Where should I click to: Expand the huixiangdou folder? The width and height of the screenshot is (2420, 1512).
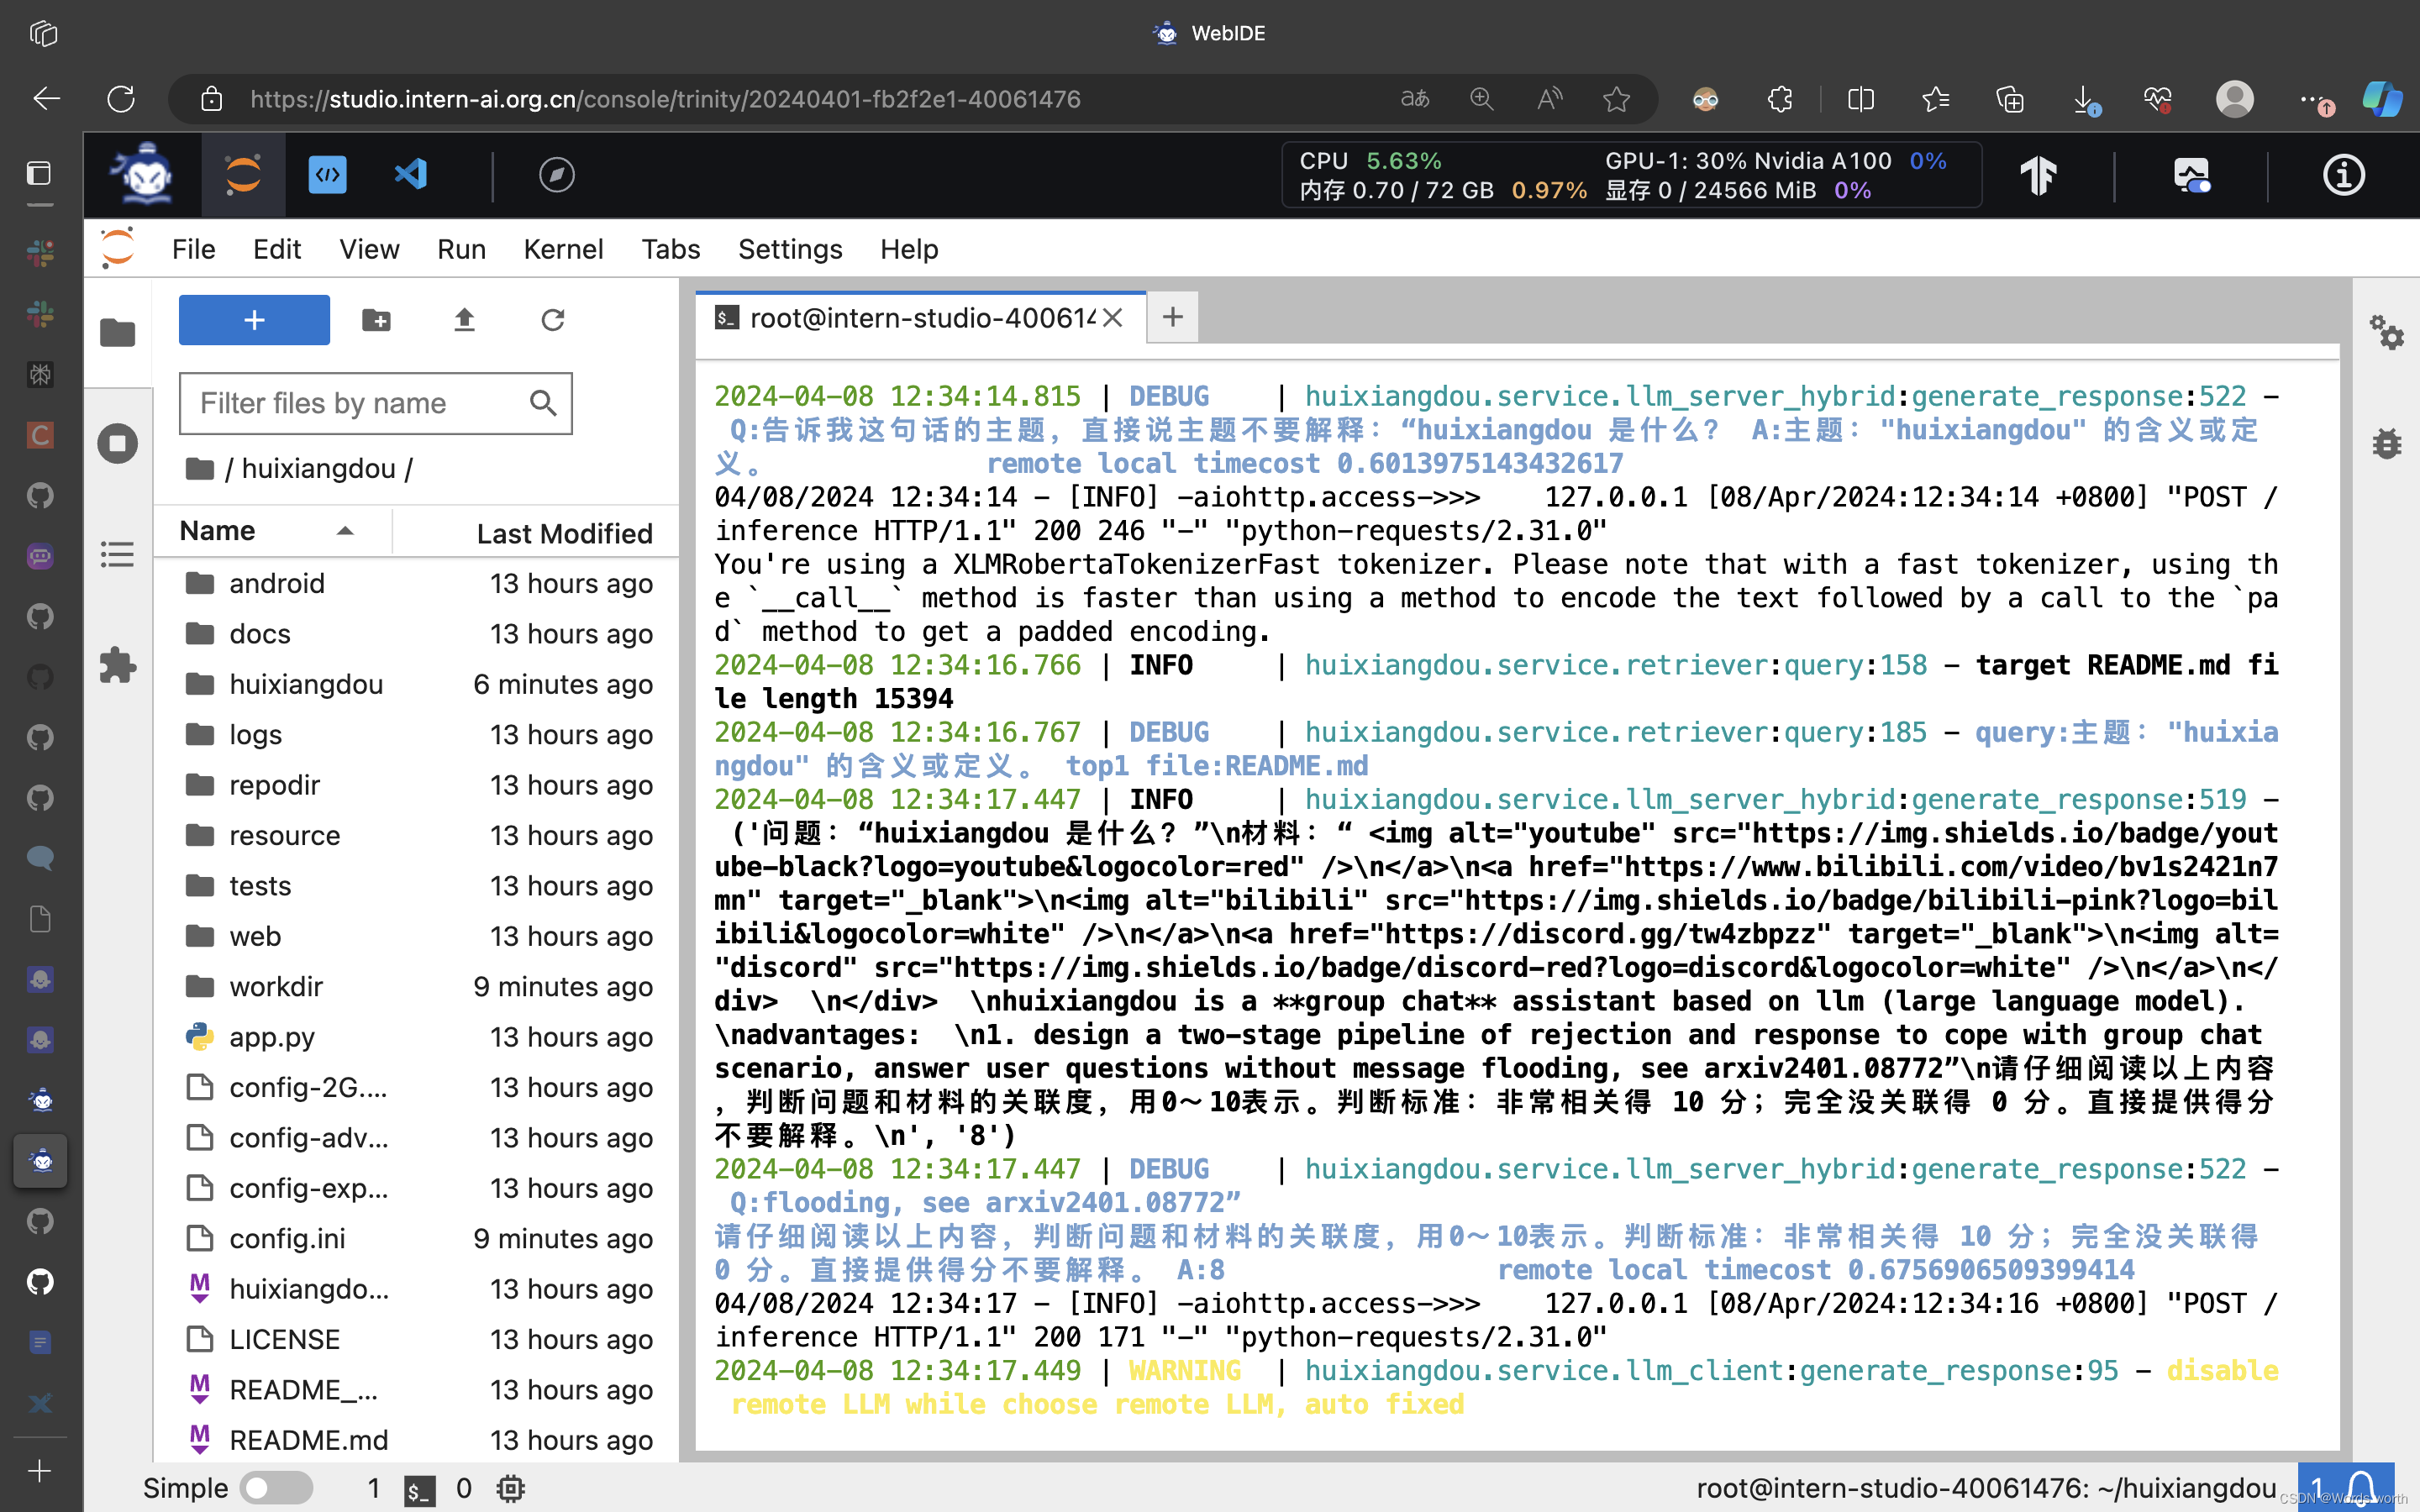pos(305,684)
